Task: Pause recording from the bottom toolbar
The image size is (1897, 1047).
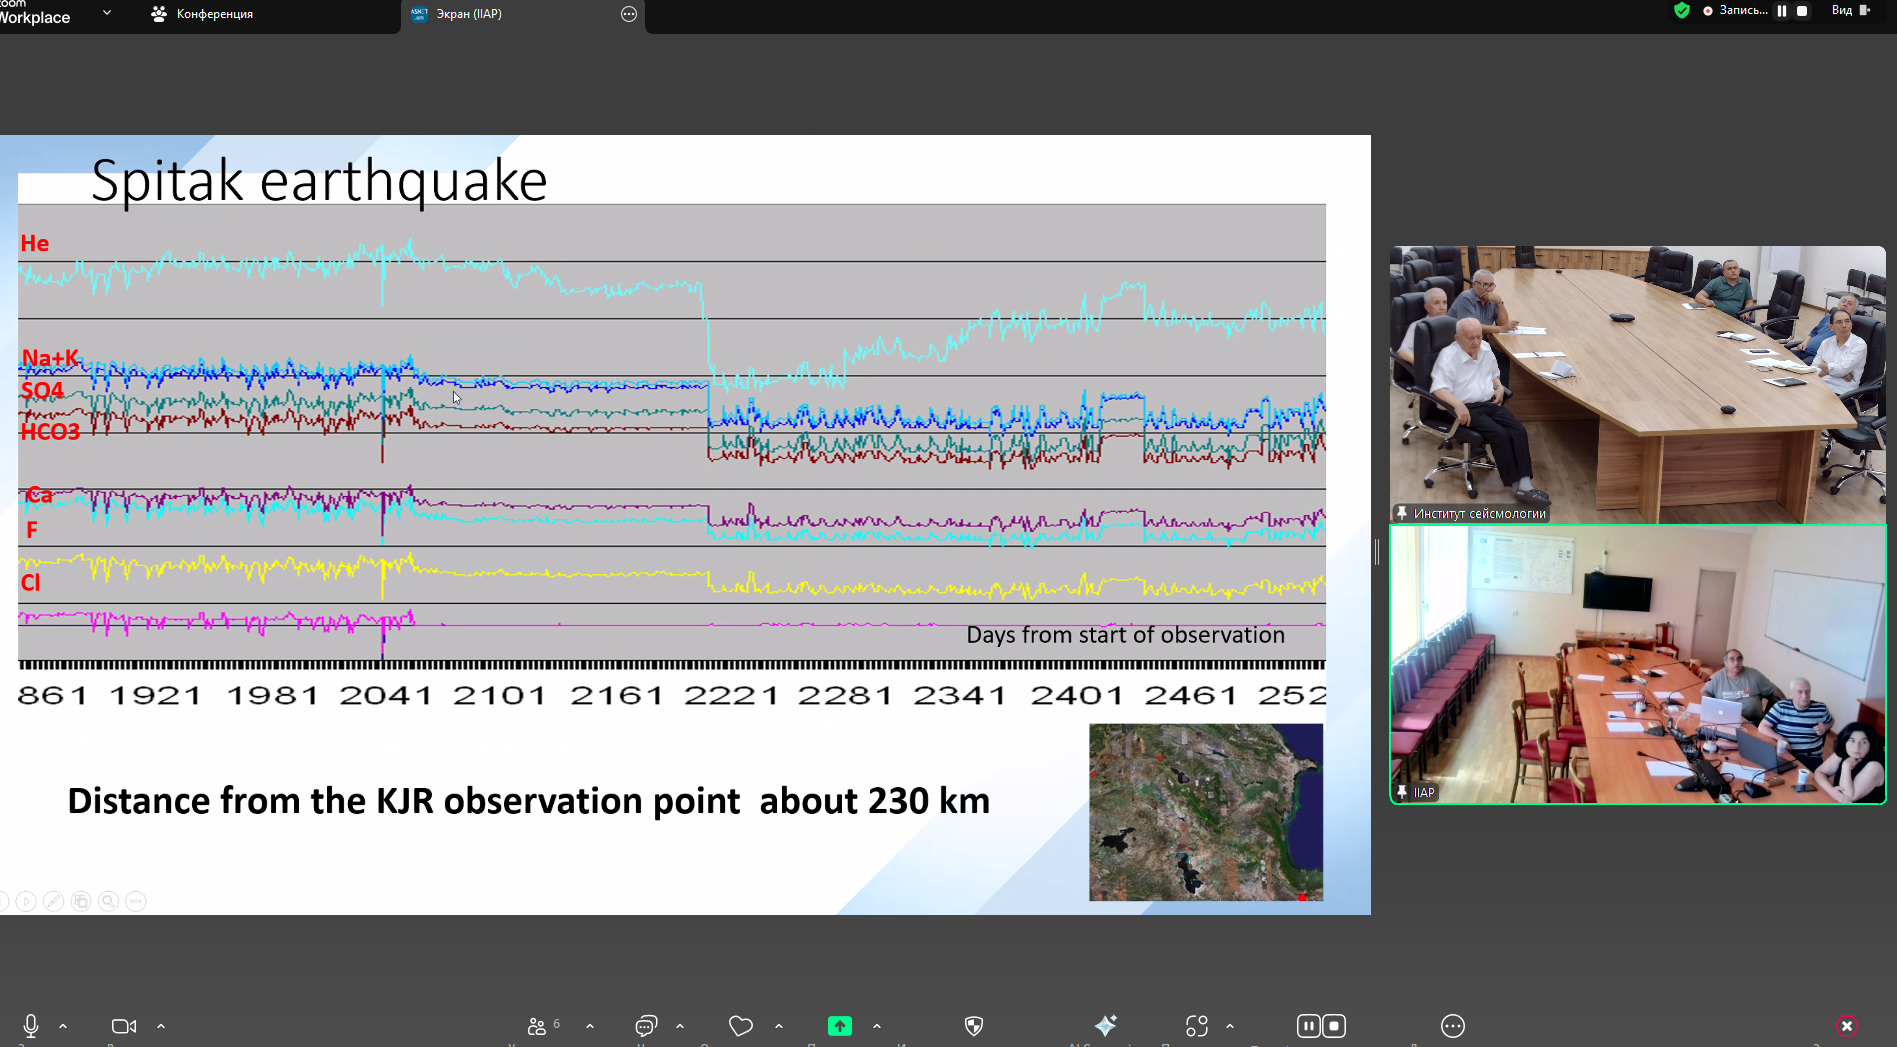Action: click(1308, 1026)
